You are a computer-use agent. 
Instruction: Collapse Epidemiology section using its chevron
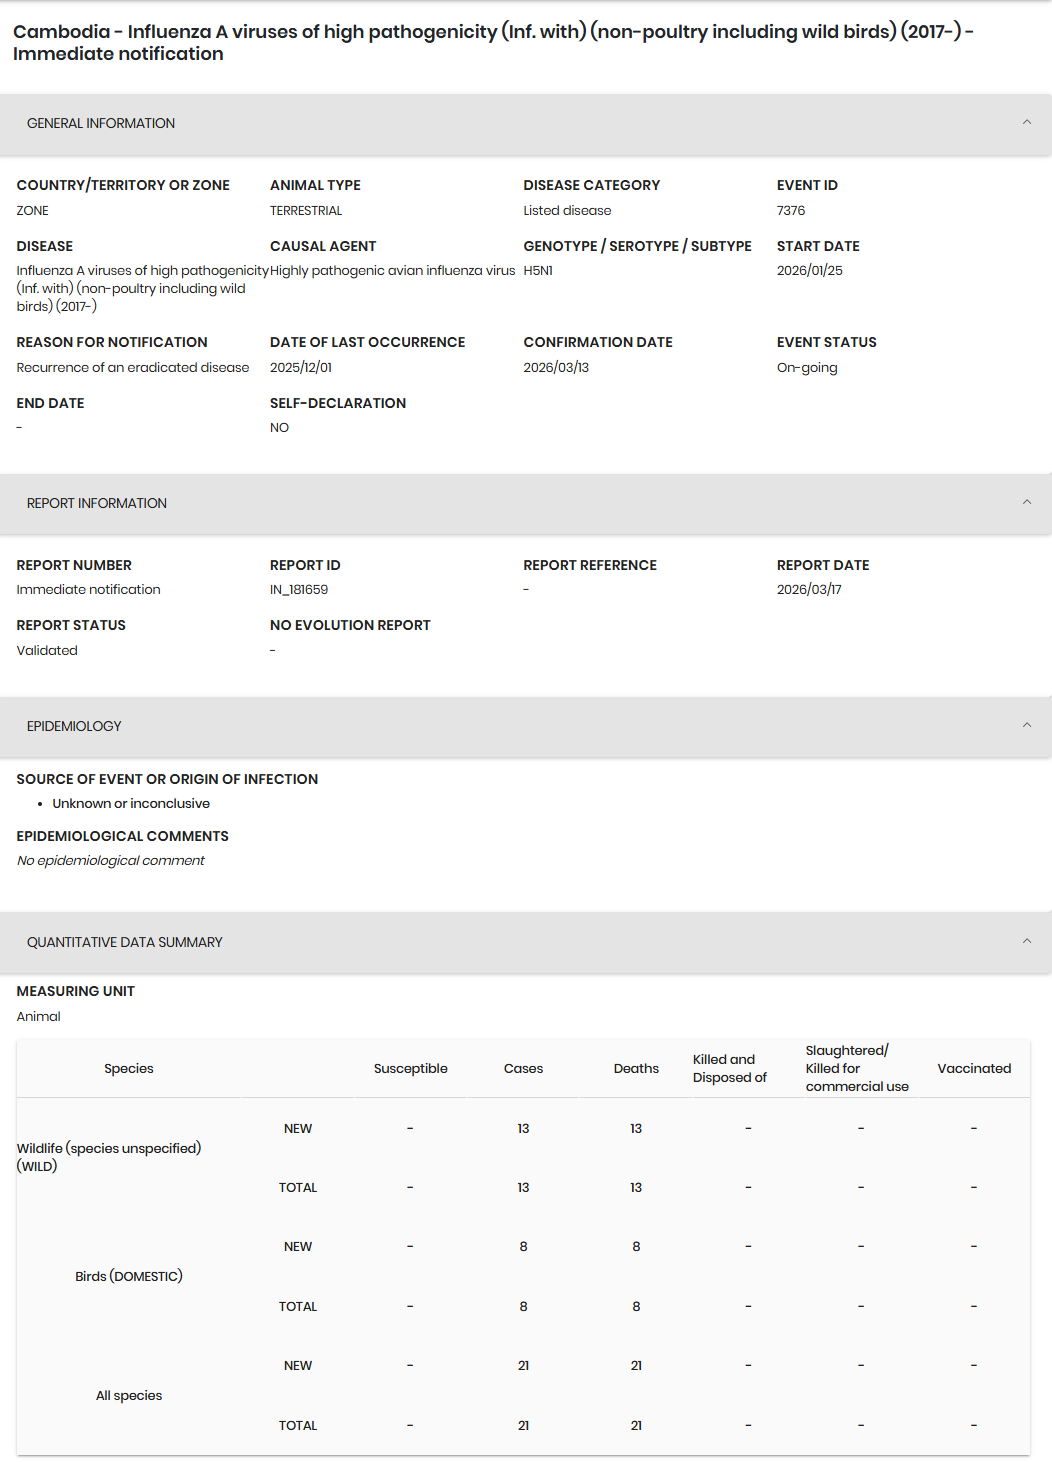pos(1026,726)
